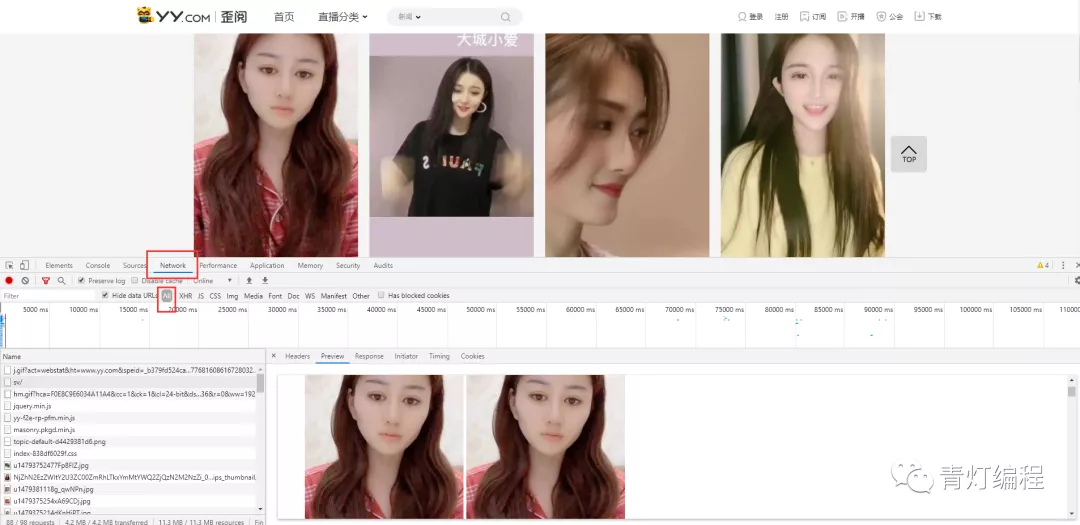Open the DevTools three-dot menu
The image size is (1080, 525).
(1063, 265)
